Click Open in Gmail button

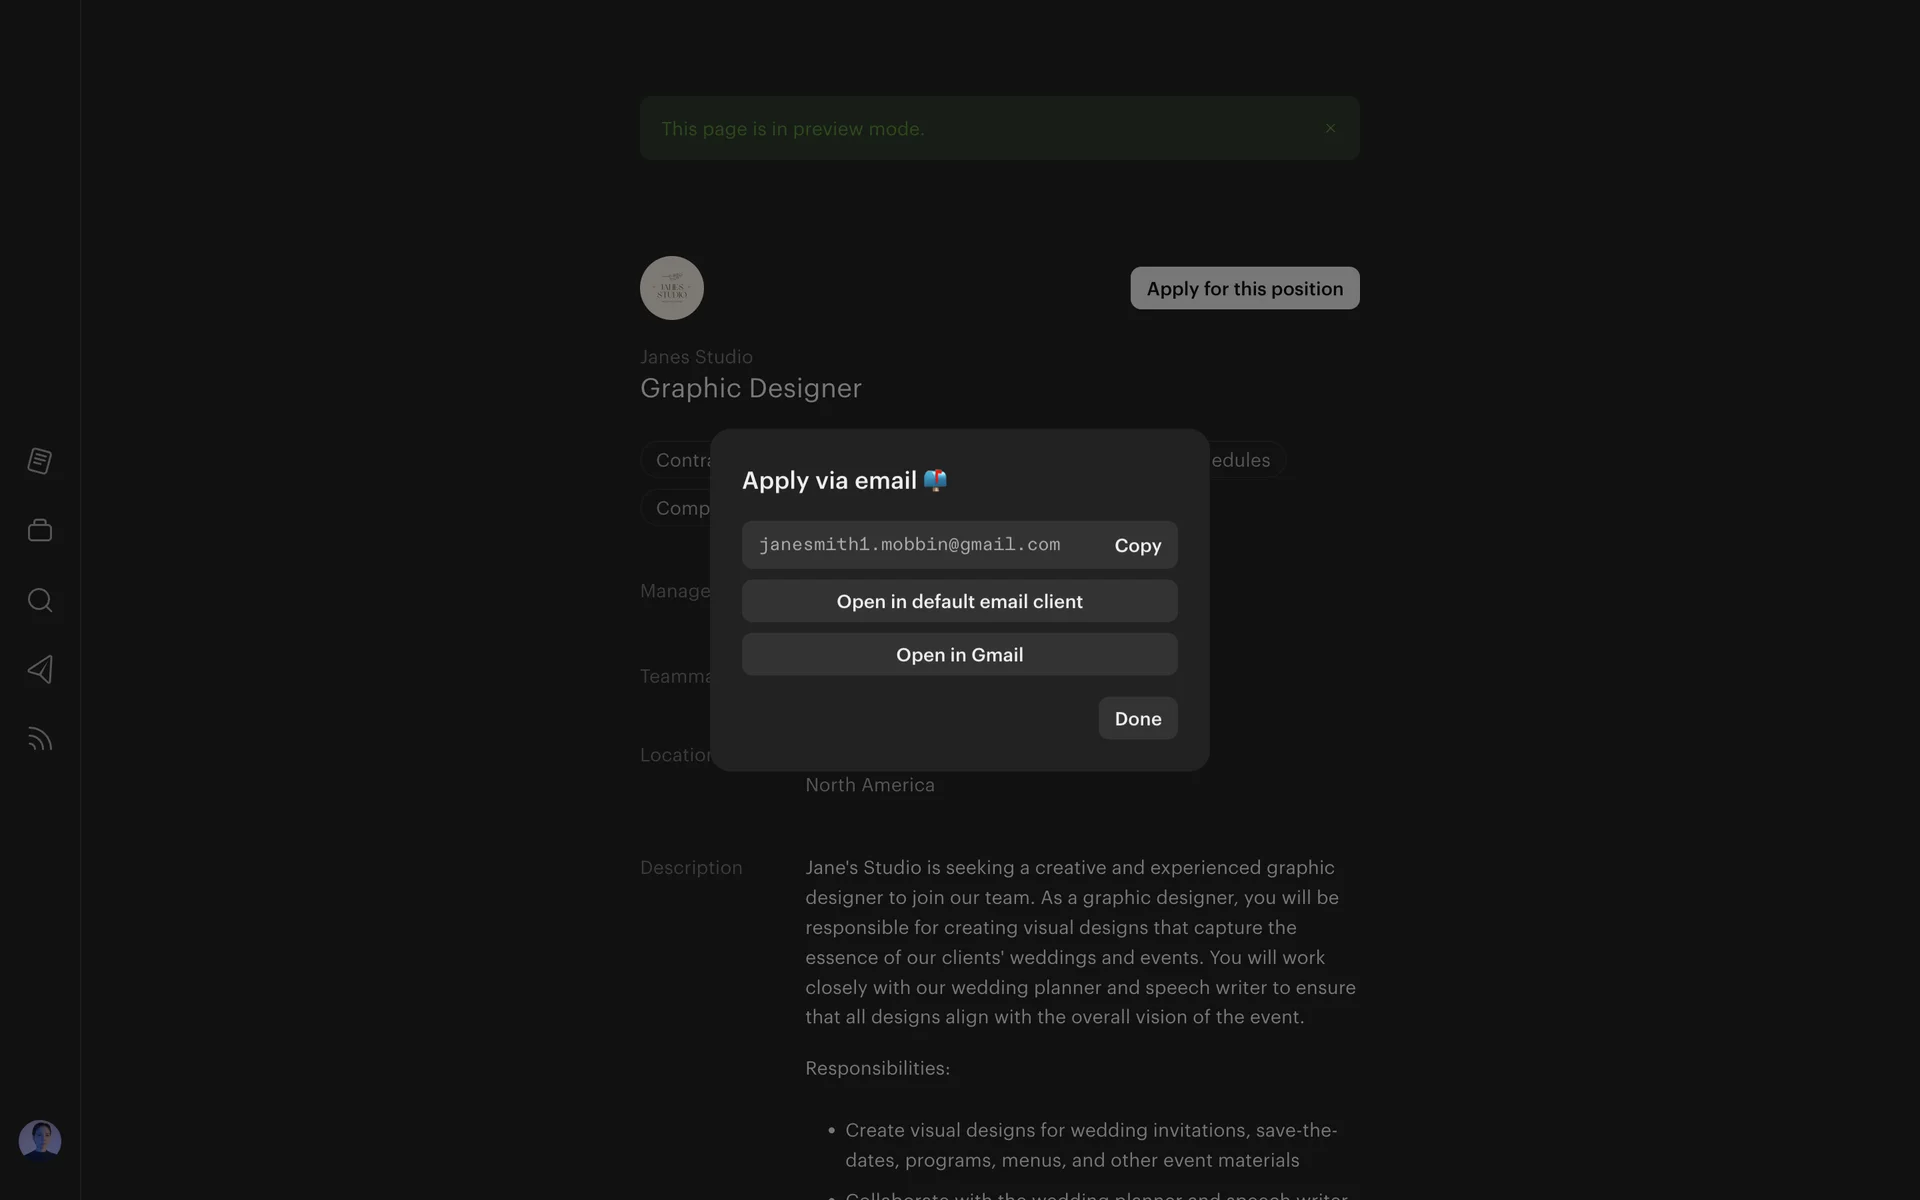[x=959, y=654]
